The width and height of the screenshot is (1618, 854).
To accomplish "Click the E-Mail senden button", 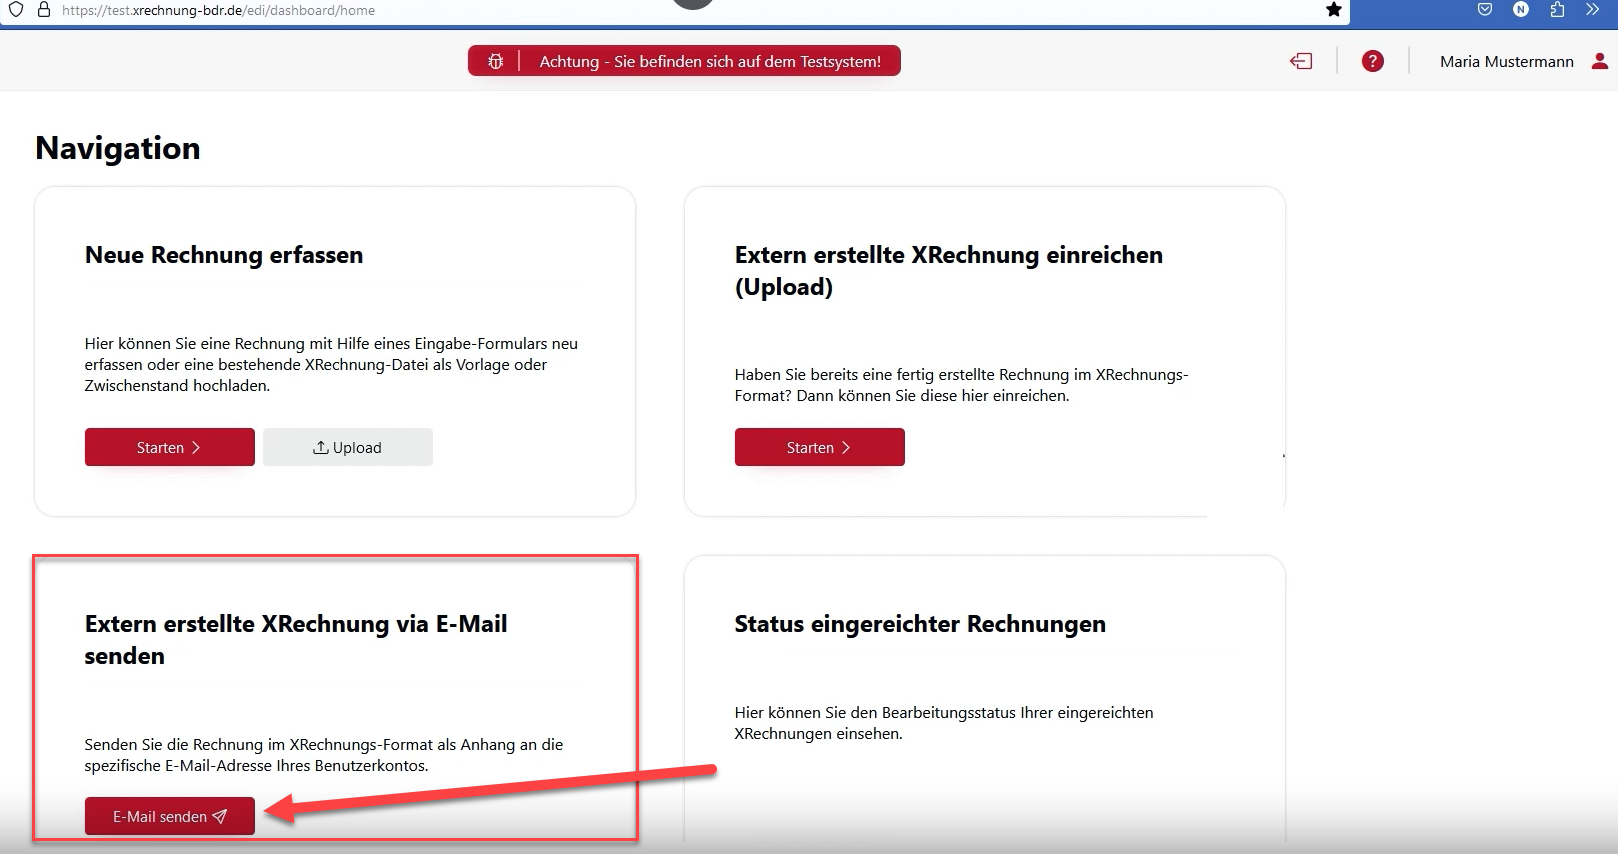I will 170,816.
